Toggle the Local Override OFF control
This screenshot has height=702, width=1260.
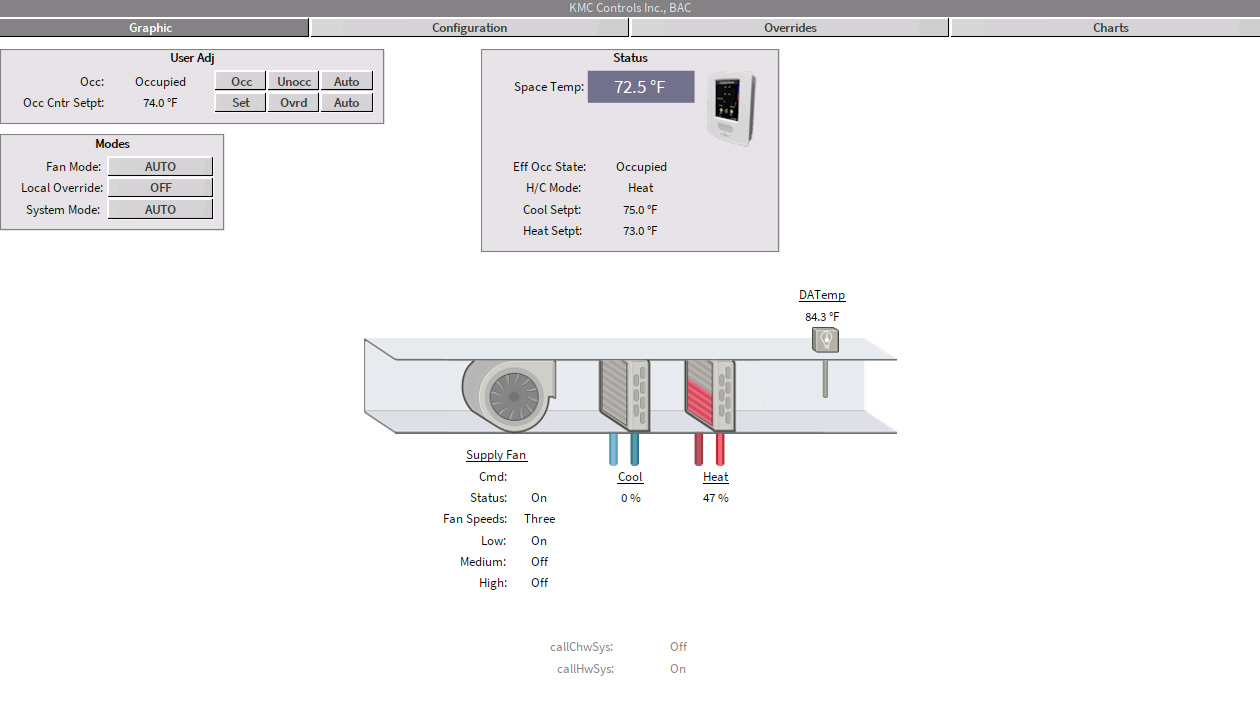[160, 188]
